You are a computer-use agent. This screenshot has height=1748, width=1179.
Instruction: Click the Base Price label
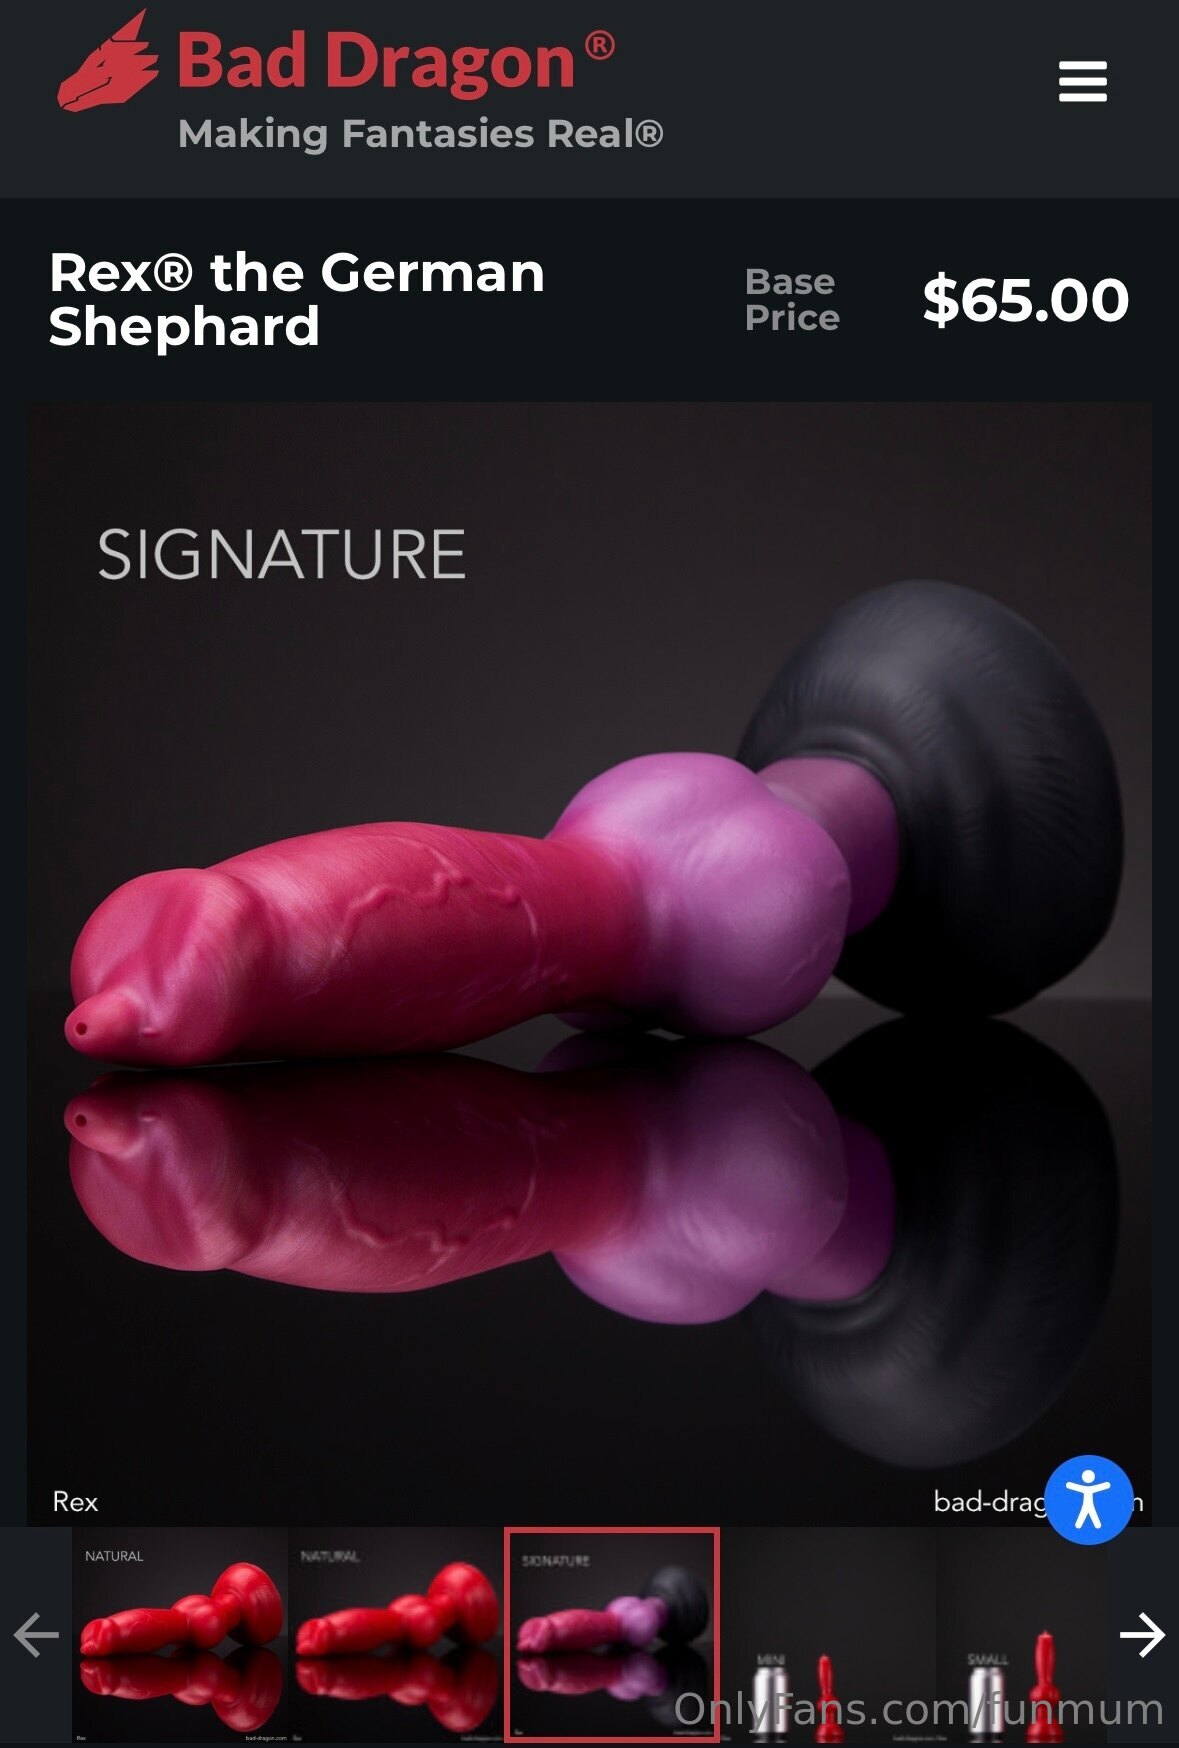coord(792,300)
